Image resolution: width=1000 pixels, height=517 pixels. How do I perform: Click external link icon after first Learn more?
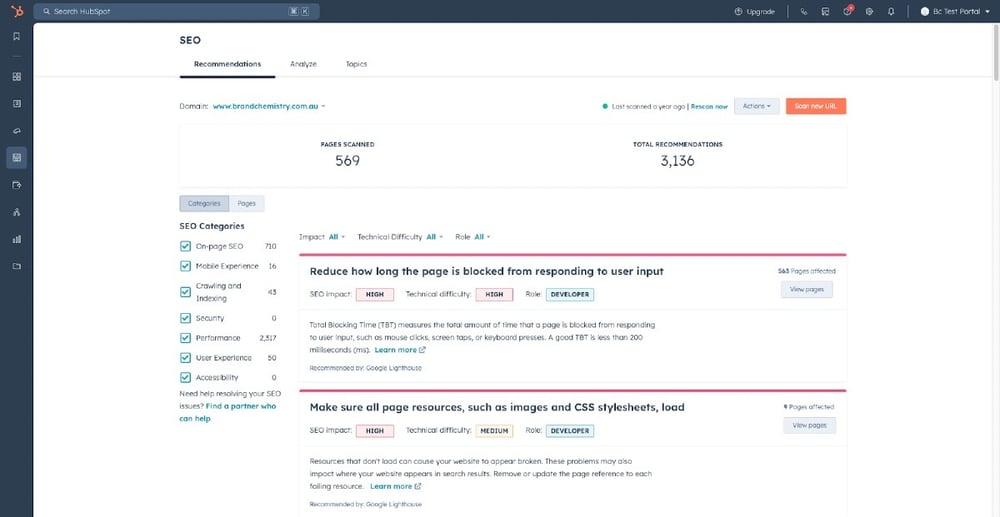click(422, 350)
